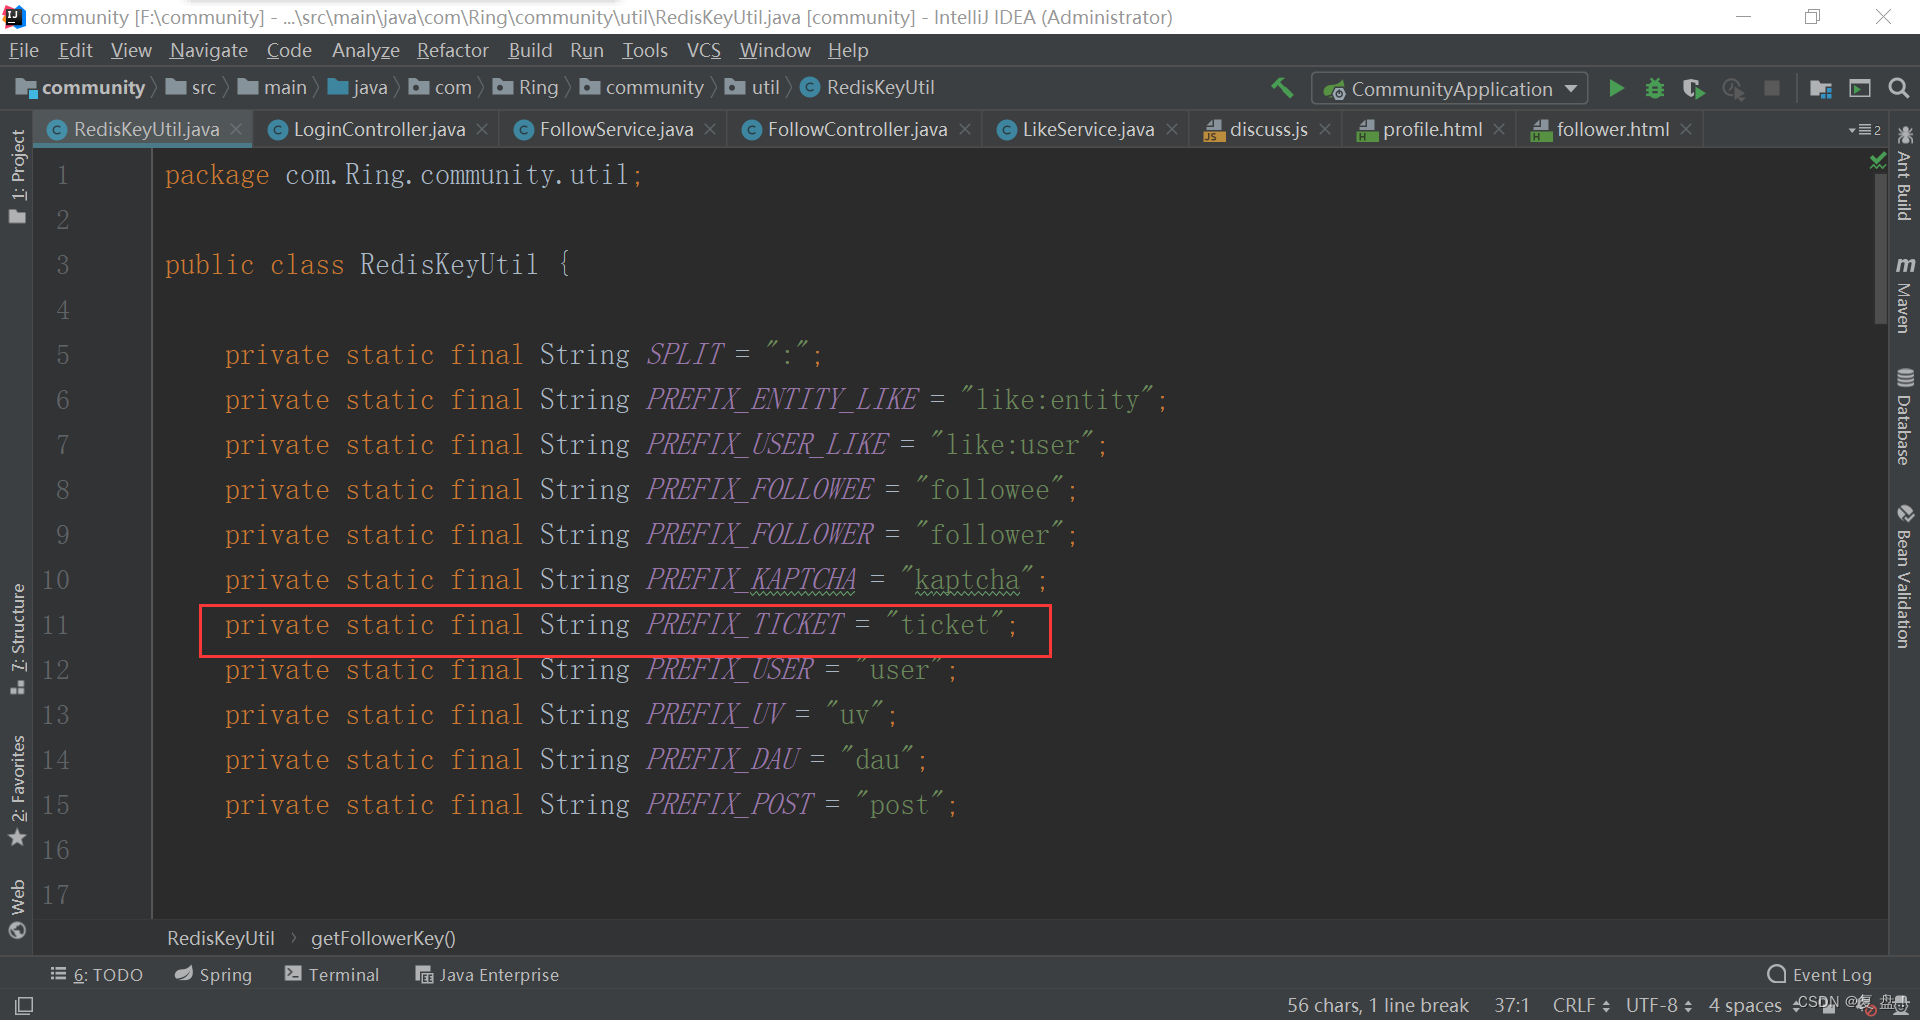Open the Bean Validation side panel
This screenshot has width=1920, height=1020.
(1904, 576)
